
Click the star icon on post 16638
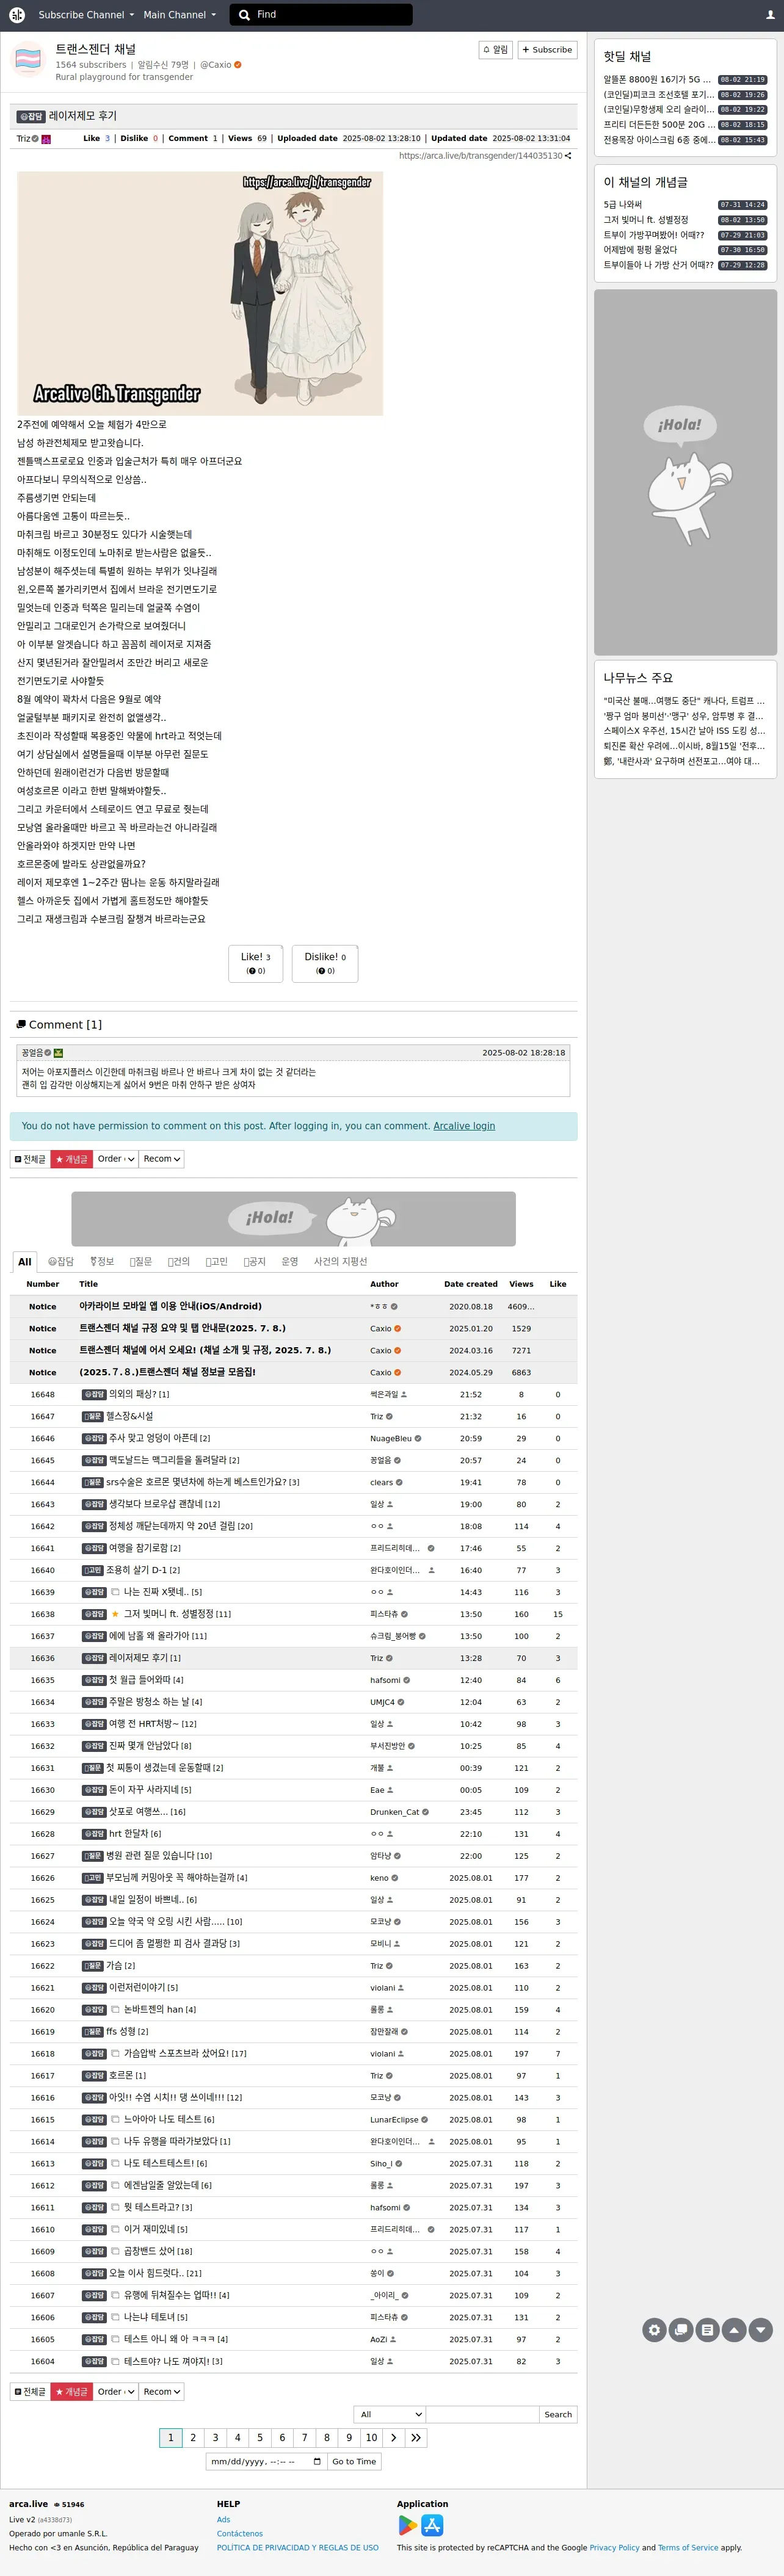click(115, 1614)
